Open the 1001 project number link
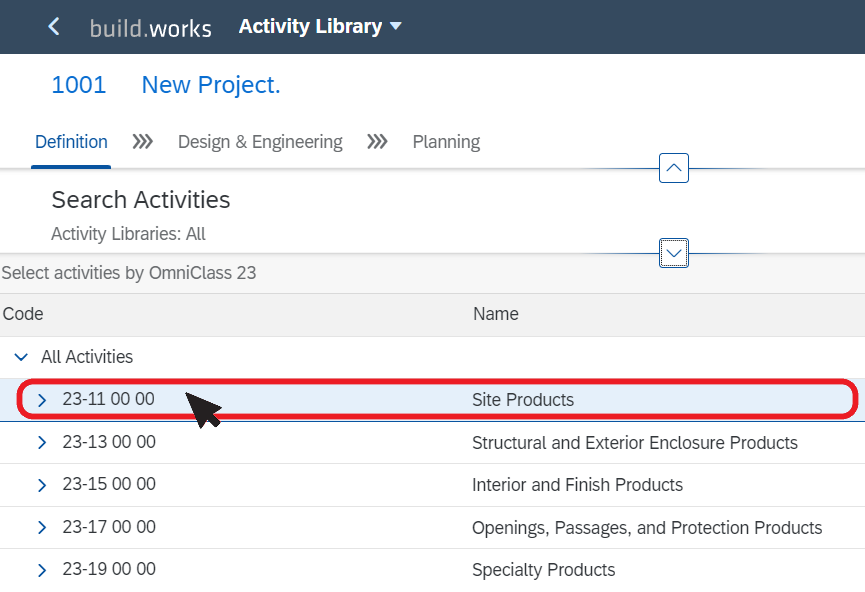This screenshot has width=865, height=592. click(x=78, y=85)
